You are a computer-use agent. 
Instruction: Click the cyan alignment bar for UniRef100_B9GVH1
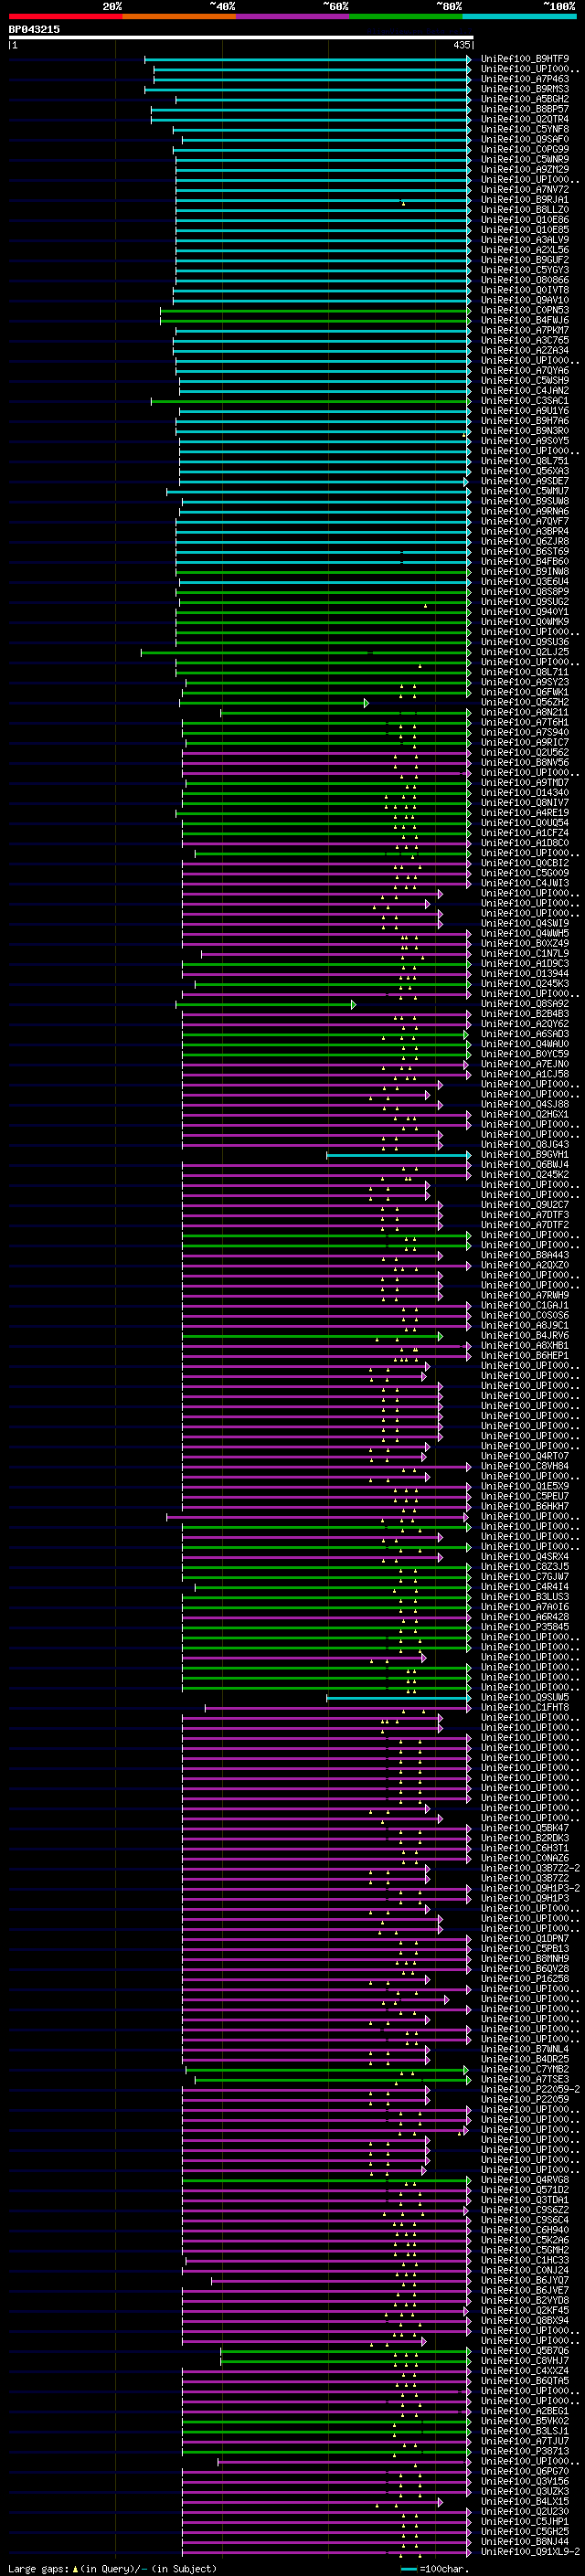tap(399, 1156)
